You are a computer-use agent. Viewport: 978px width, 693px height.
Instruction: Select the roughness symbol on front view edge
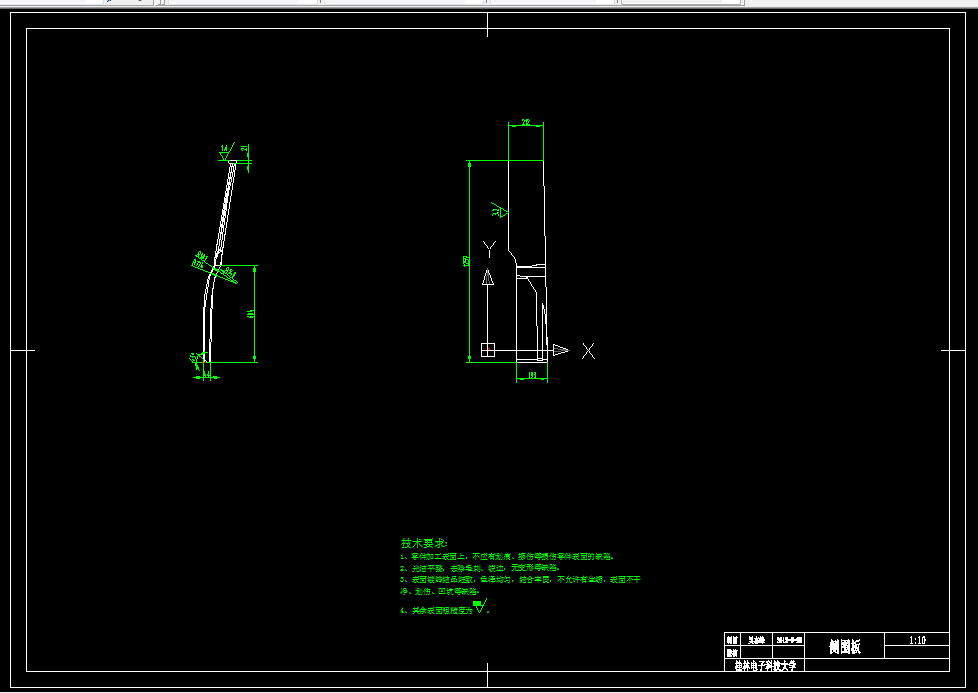pos(500,210)
